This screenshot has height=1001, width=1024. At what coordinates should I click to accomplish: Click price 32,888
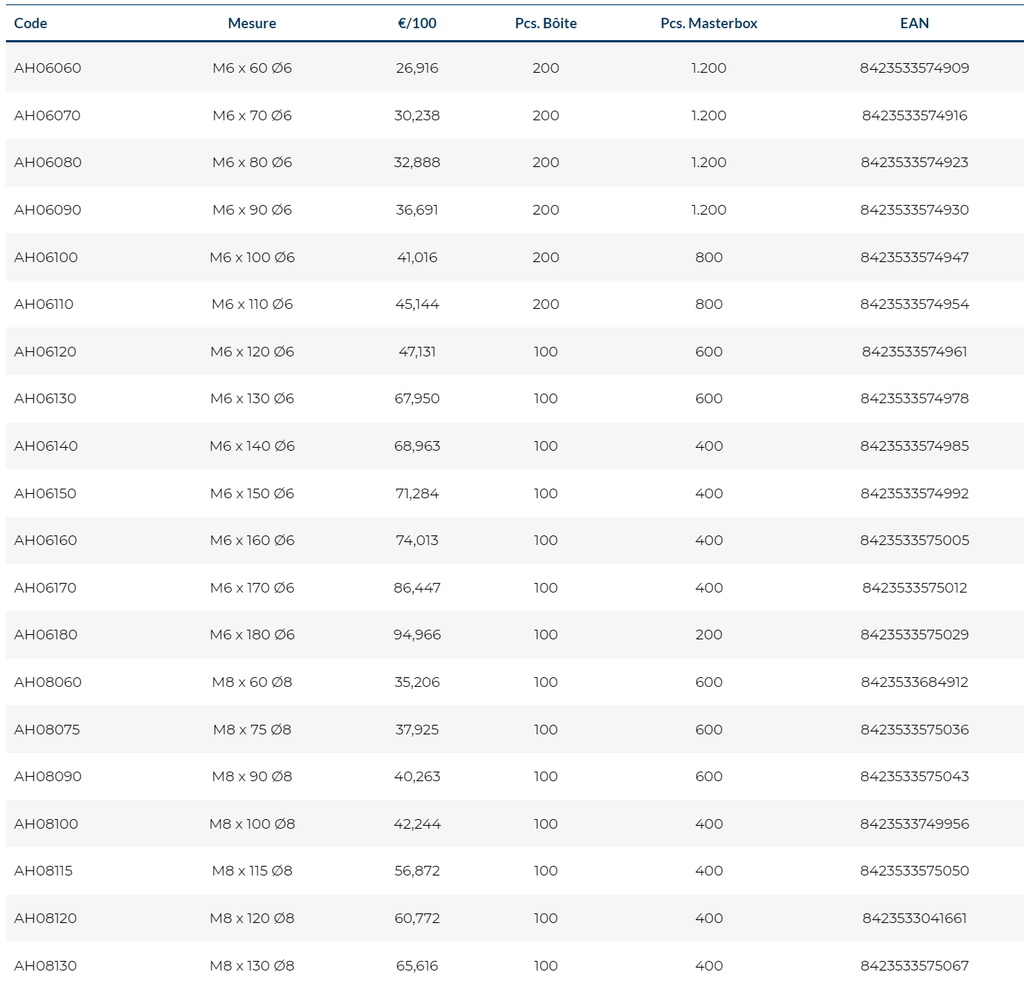417,163
